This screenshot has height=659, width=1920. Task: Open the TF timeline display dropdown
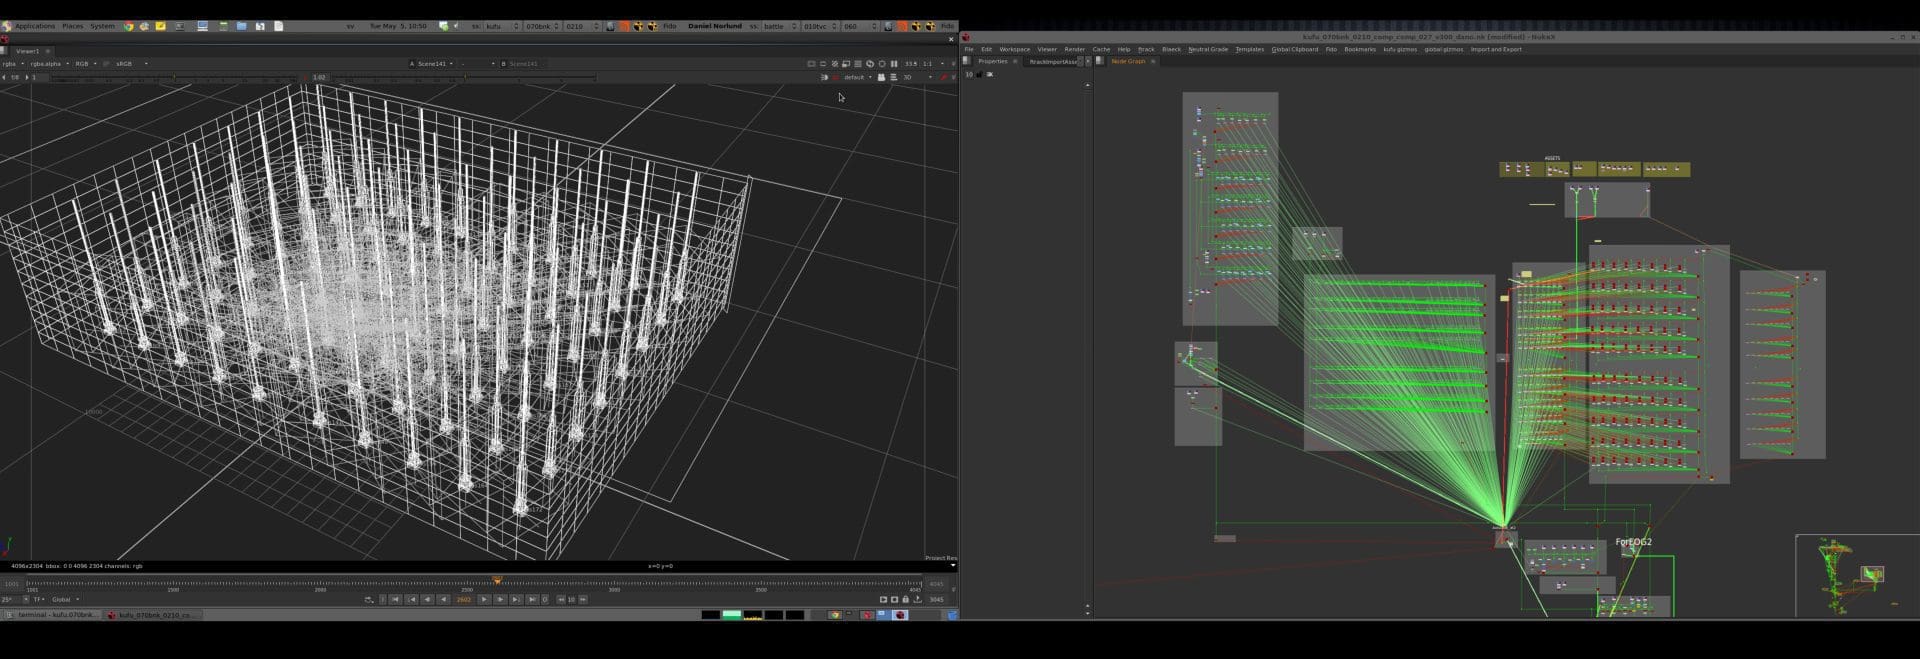pyautogui.click(x=38, y=599)
